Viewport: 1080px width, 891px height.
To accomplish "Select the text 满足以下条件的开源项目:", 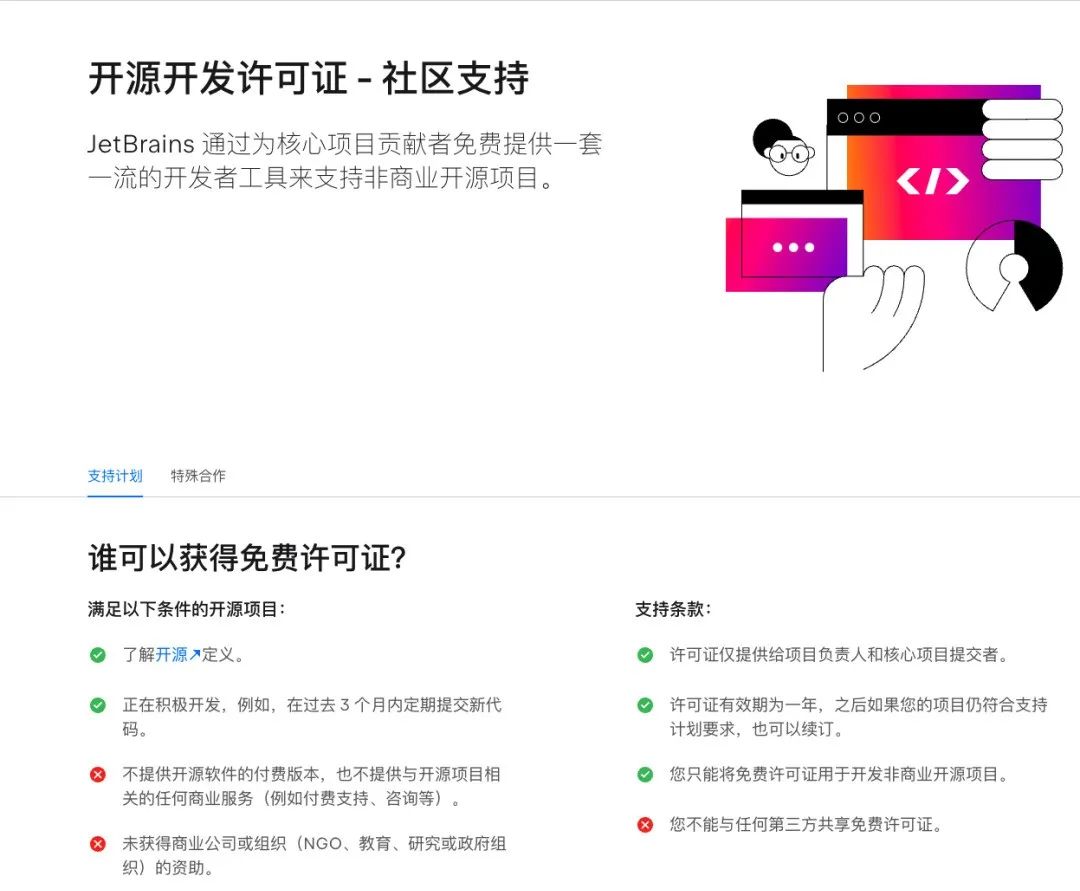I will coord(186,609).
